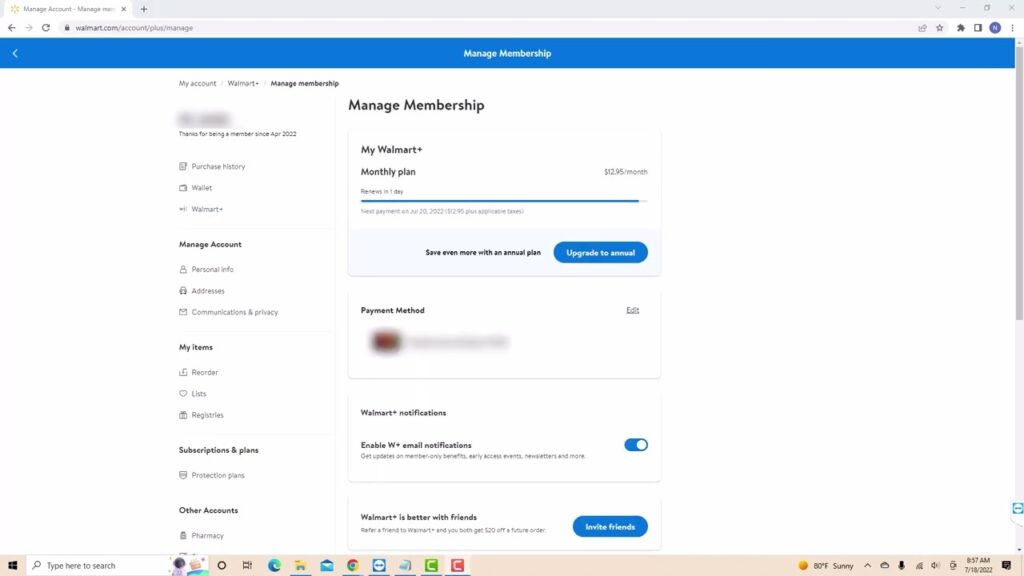Open Pharmacy under Other Accounts
Viewport: 1024px width, 576px height.
click(207, 536)
